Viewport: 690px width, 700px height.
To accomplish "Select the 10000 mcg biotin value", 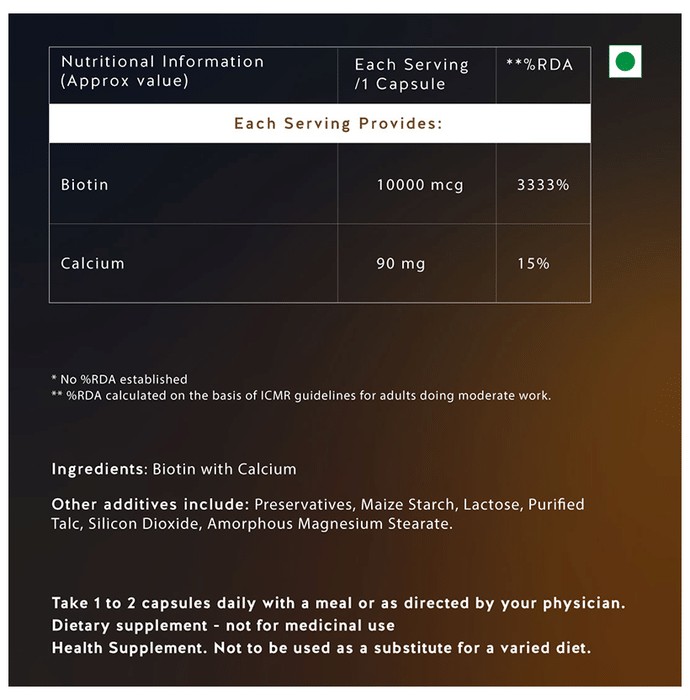I will click(420, 185).
